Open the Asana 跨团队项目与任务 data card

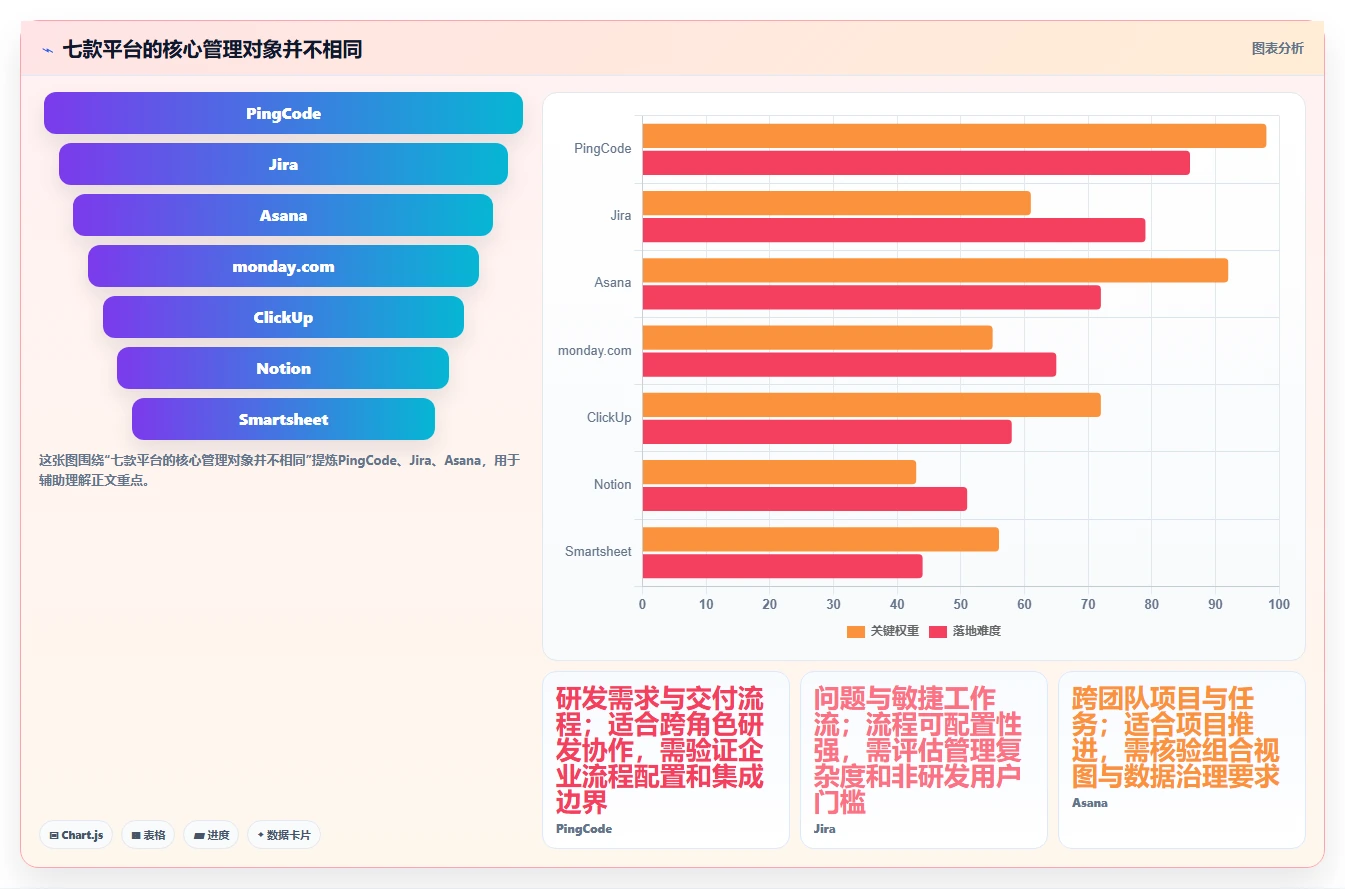point(1182,760)
